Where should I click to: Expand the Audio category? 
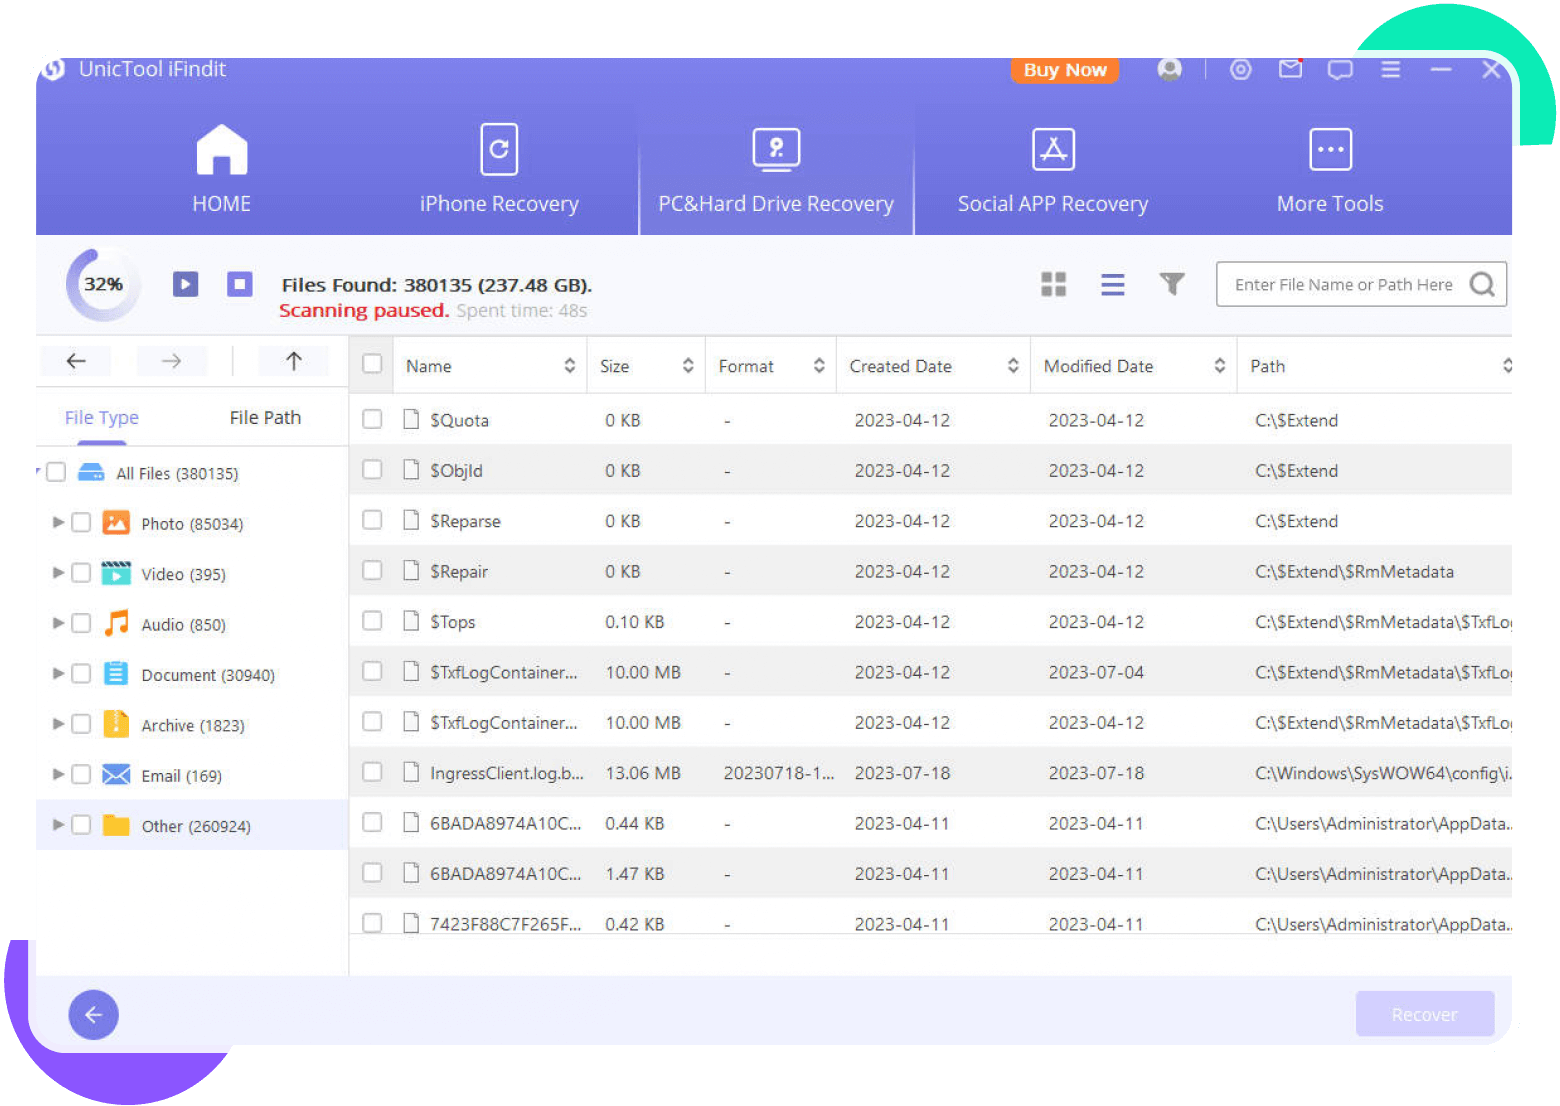point(58,623)
